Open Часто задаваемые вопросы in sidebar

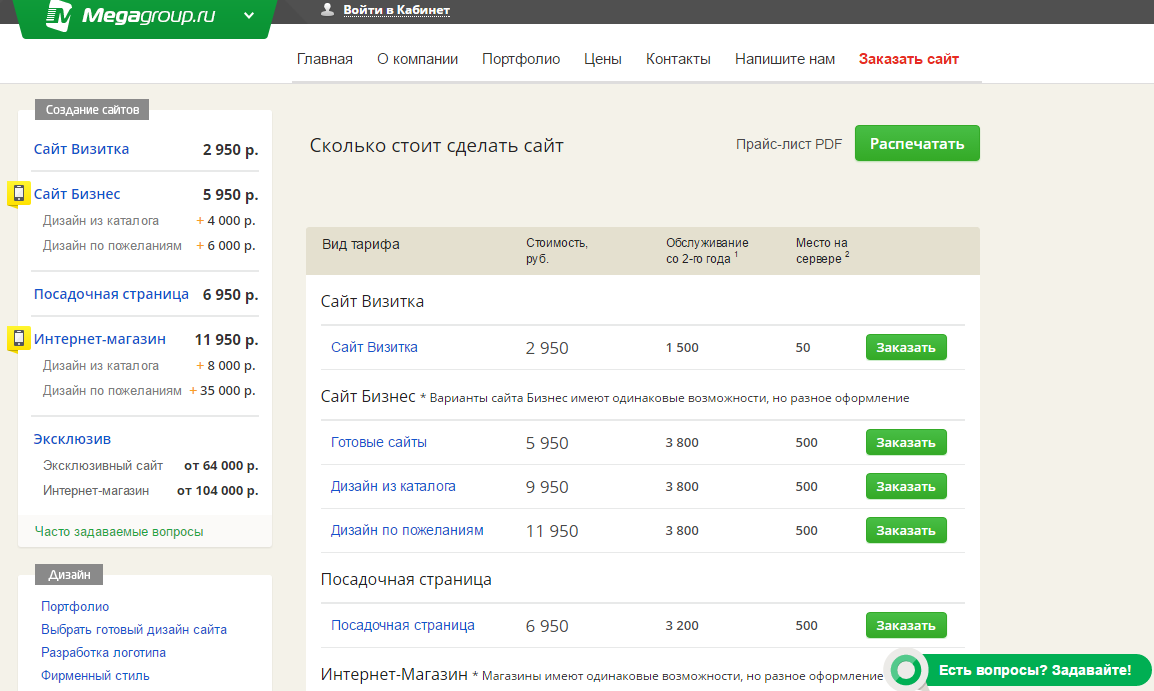click(x=119, y=532)
